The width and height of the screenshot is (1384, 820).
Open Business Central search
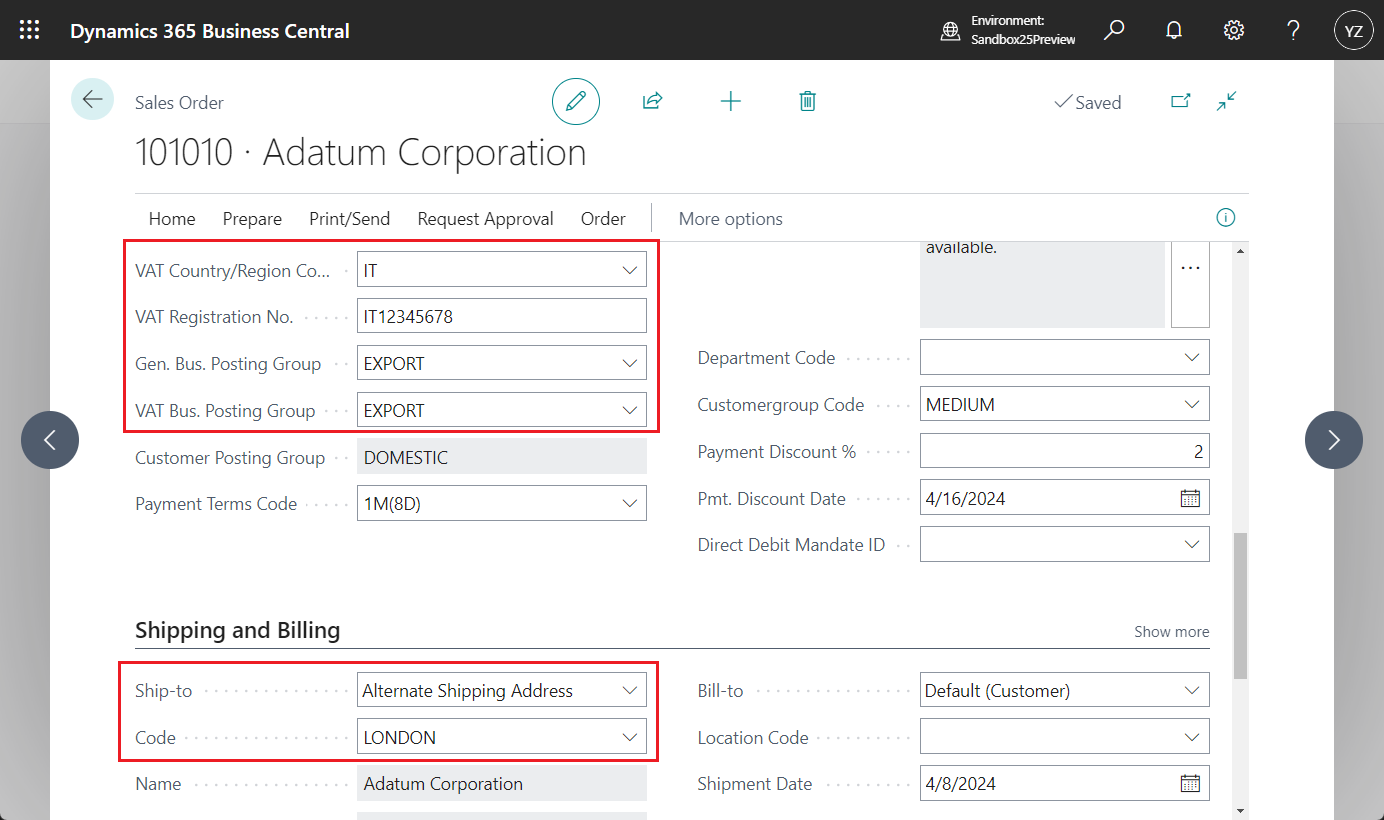coord(1113,30)
